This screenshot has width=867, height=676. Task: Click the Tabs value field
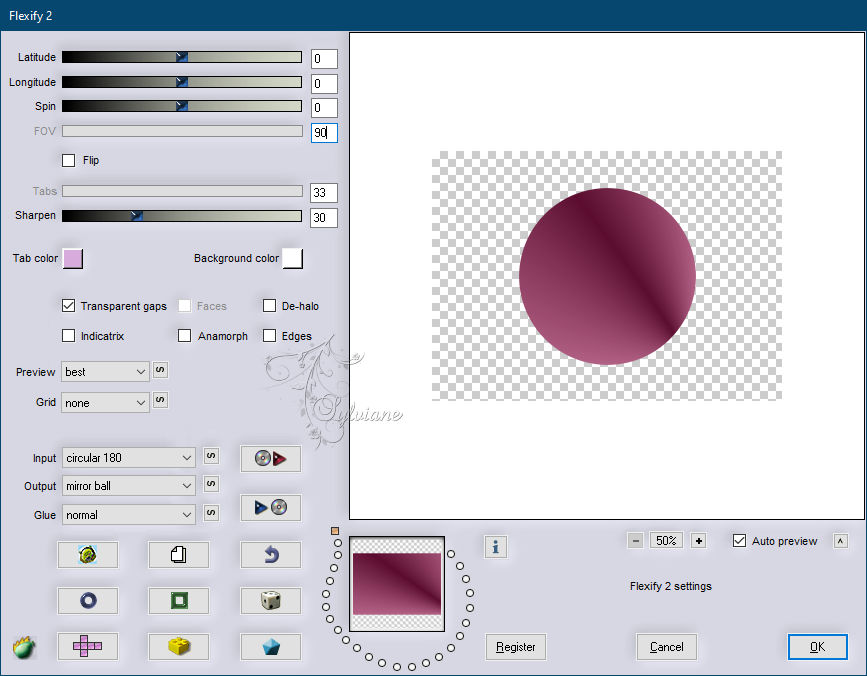pyautogui.click(x=324, y=193)
